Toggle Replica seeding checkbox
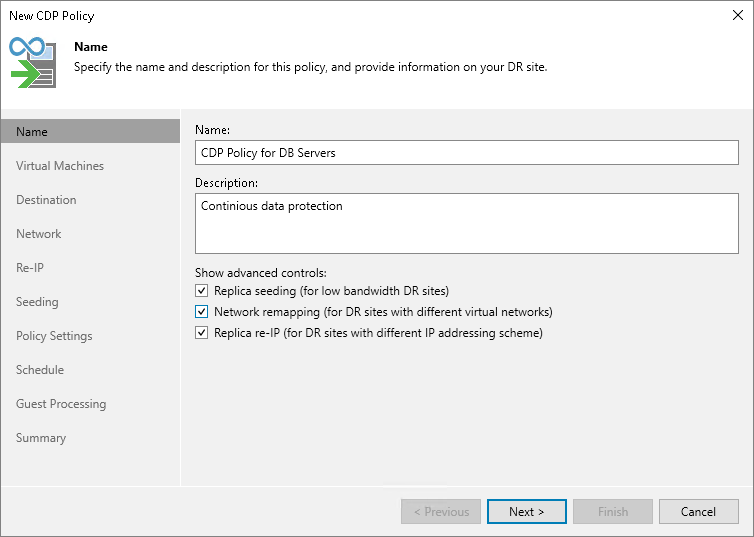The width and height of the screenshot is (754, 537). [x=201, y=291]
